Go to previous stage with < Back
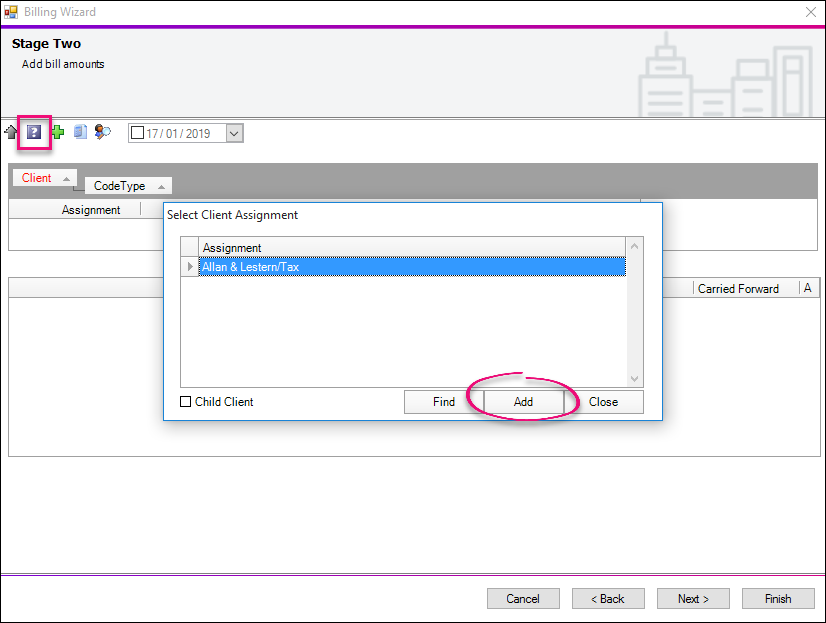This screenshot has width=826, height=623. [x=608, y=599]
